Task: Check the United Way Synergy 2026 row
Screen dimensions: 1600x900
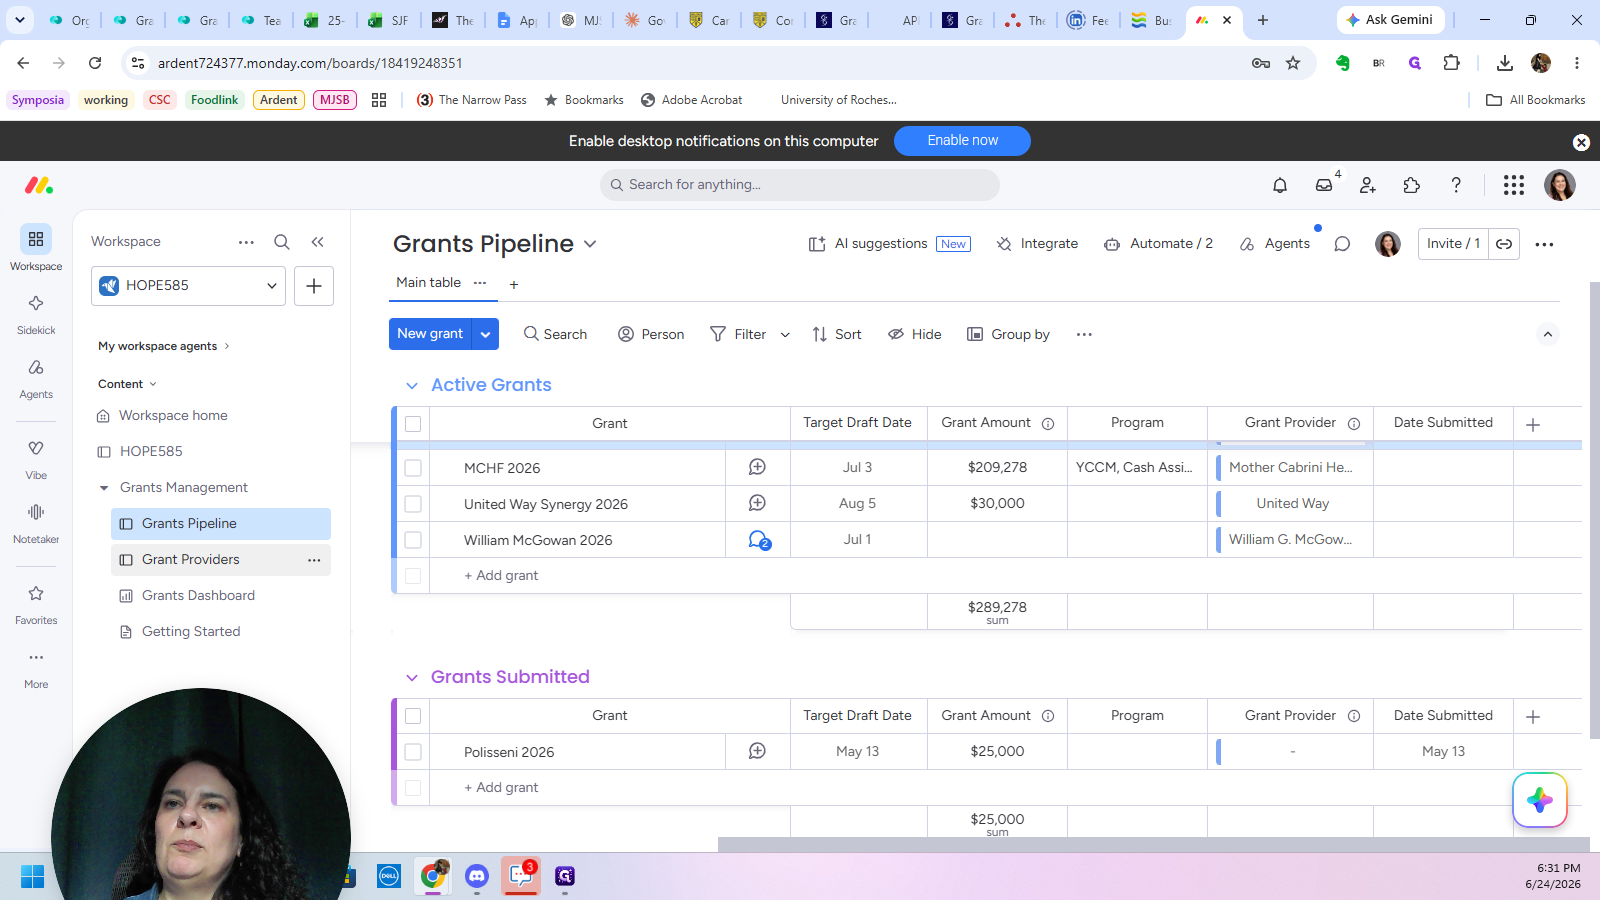Action: (413, 504)
